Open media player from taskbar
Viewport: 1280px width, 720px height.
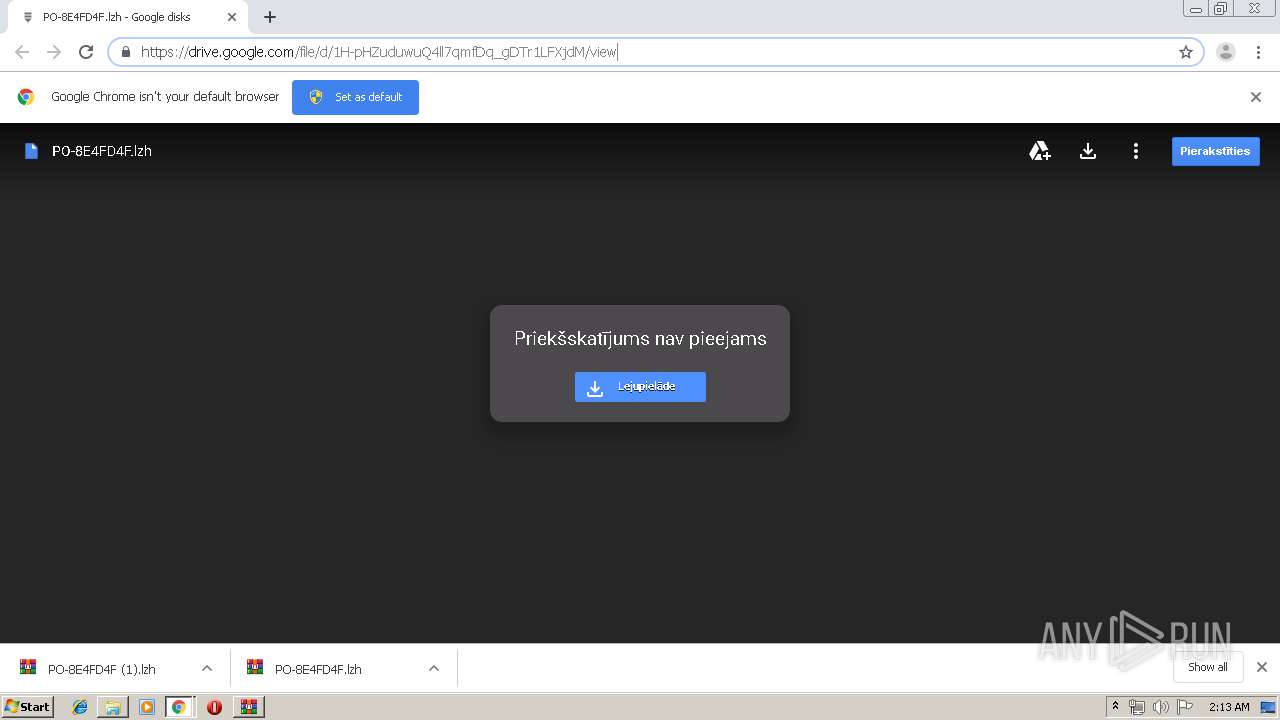146,707
